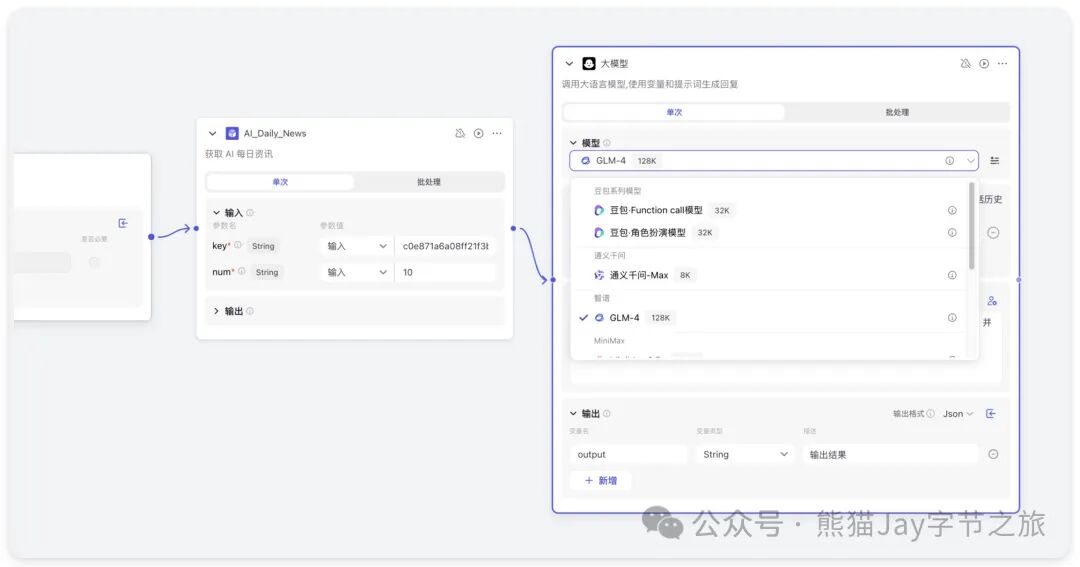
Task: Run the AI_Daily_News node test
Action: [x=478, y=133]
